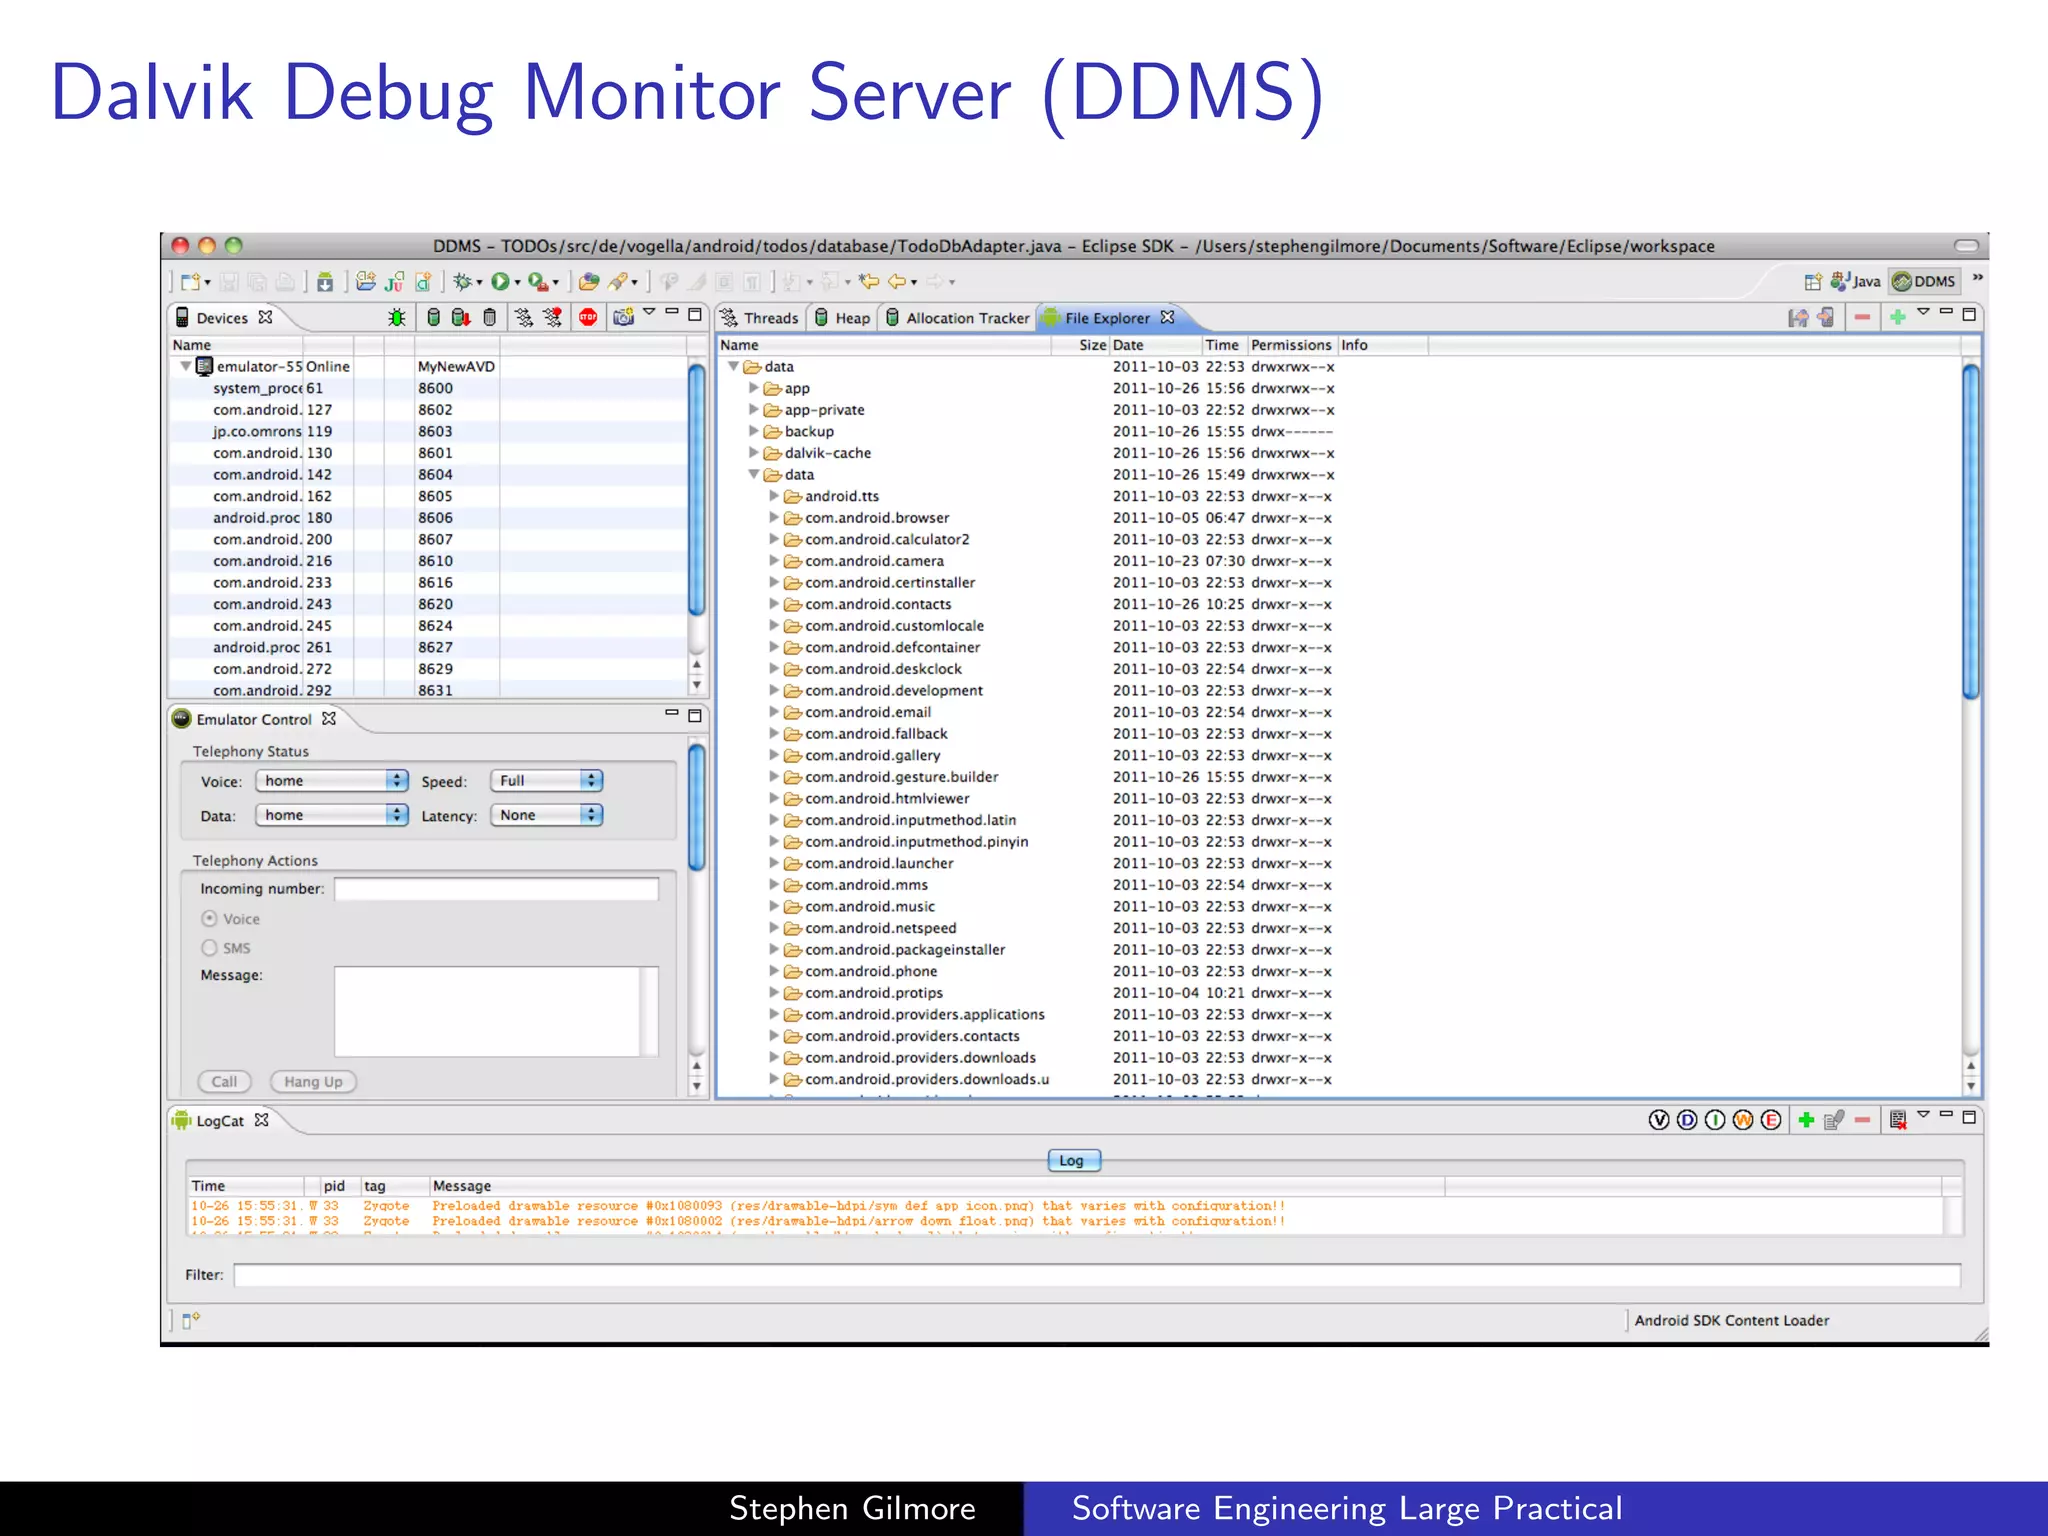The width and height of the screenshot is (2048, 1536).
Task: Select the jp.co.omrons process row
Action: pyautogui.click(x=428, y=431)
